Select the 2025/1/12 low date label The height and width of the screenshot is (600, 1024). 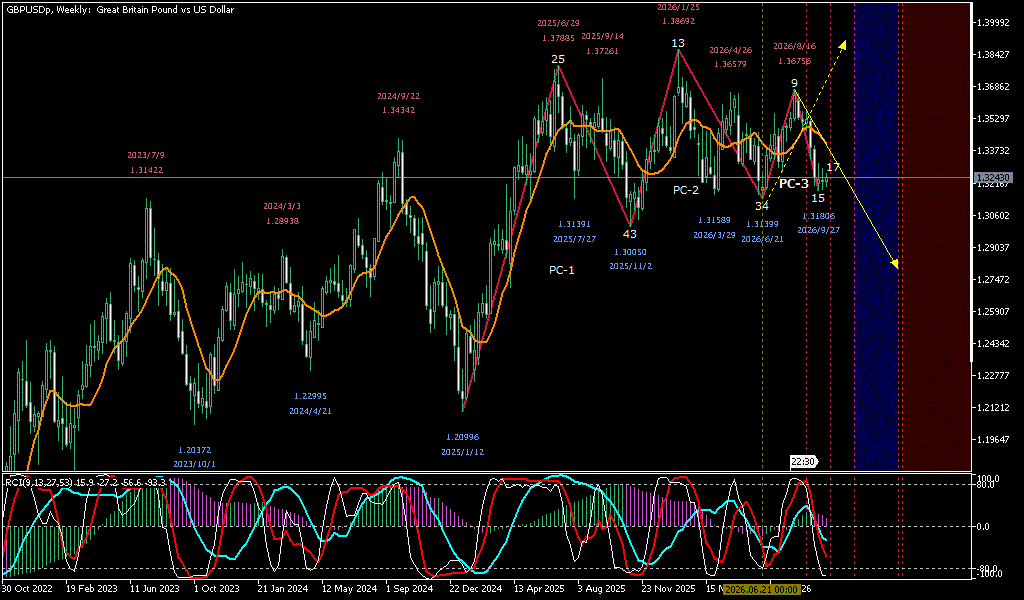(462, 452)
